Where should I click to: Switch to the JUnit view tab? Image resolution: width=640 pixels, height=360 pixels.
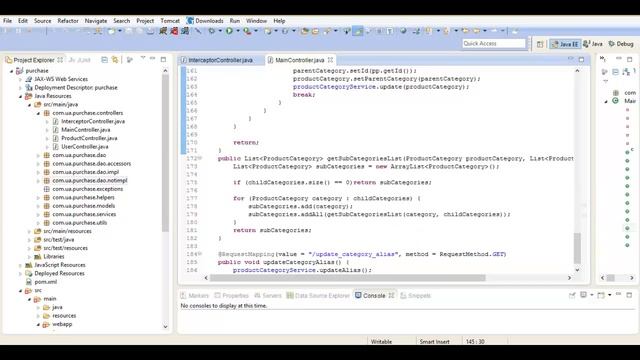click(80, 60)
